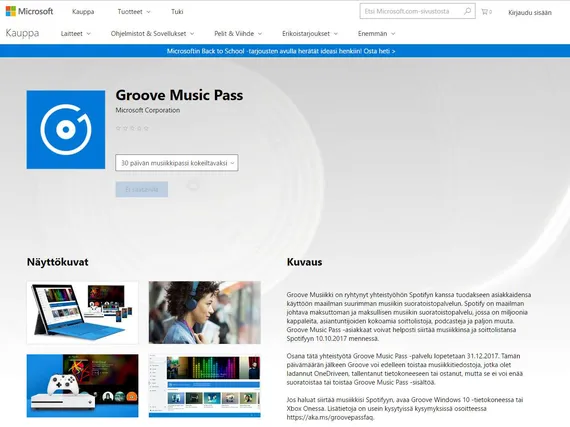
Task: Click the Groove Music Pass app icon
Action: [x=66, y=130]
